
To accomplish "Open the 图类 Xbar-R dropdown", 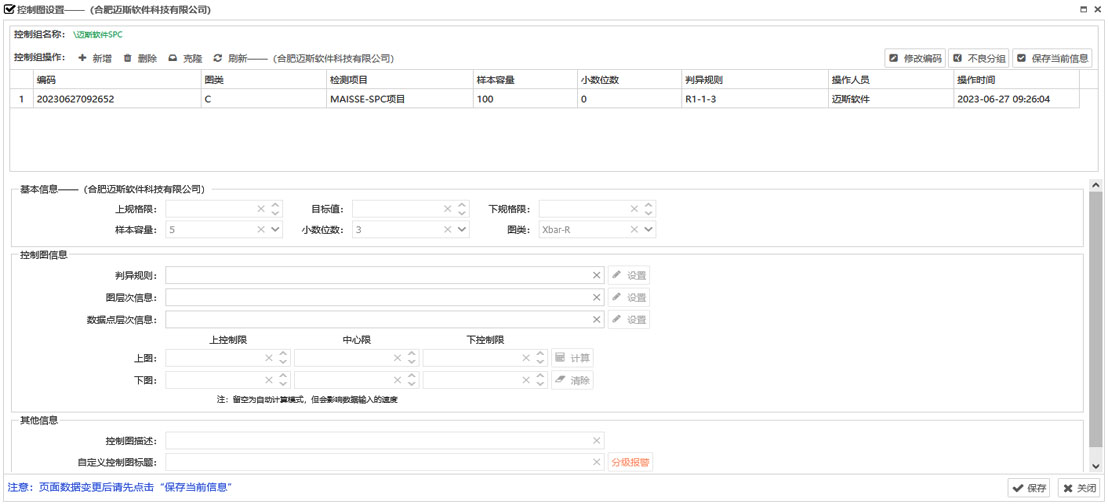I will [649, 230].
